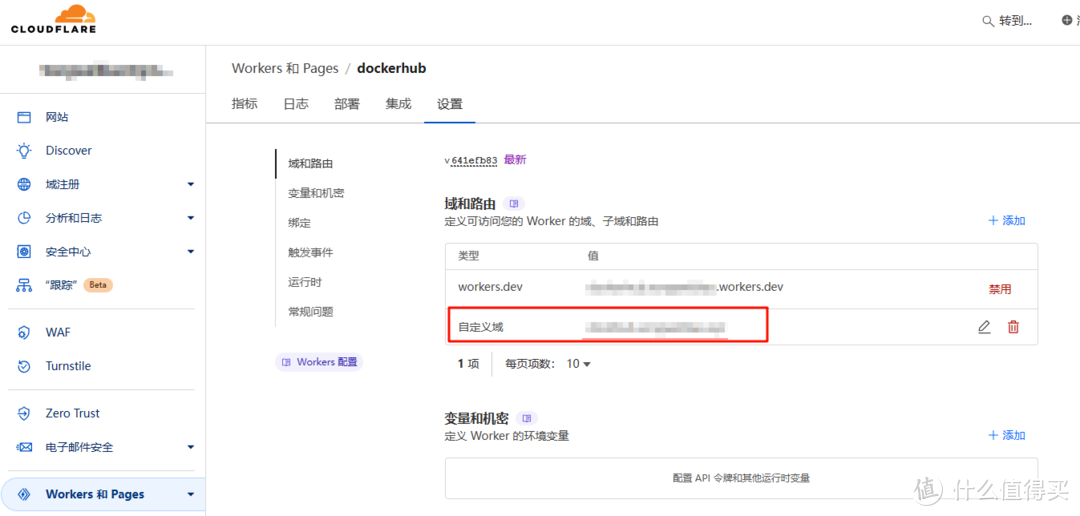The image size is (1080, 516).
Task: Open the Workers 和 Pages breadcrumb link
Action: coord(285,68)
